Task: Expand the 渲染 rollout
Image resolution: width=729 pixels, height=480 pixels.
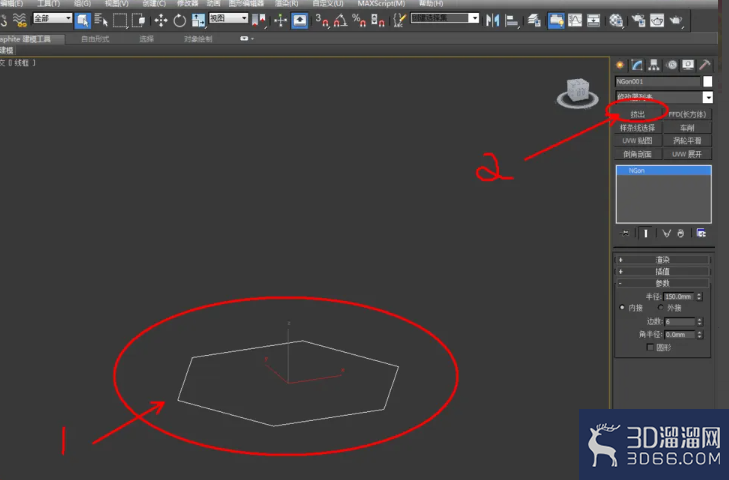Action: (663, 260)
